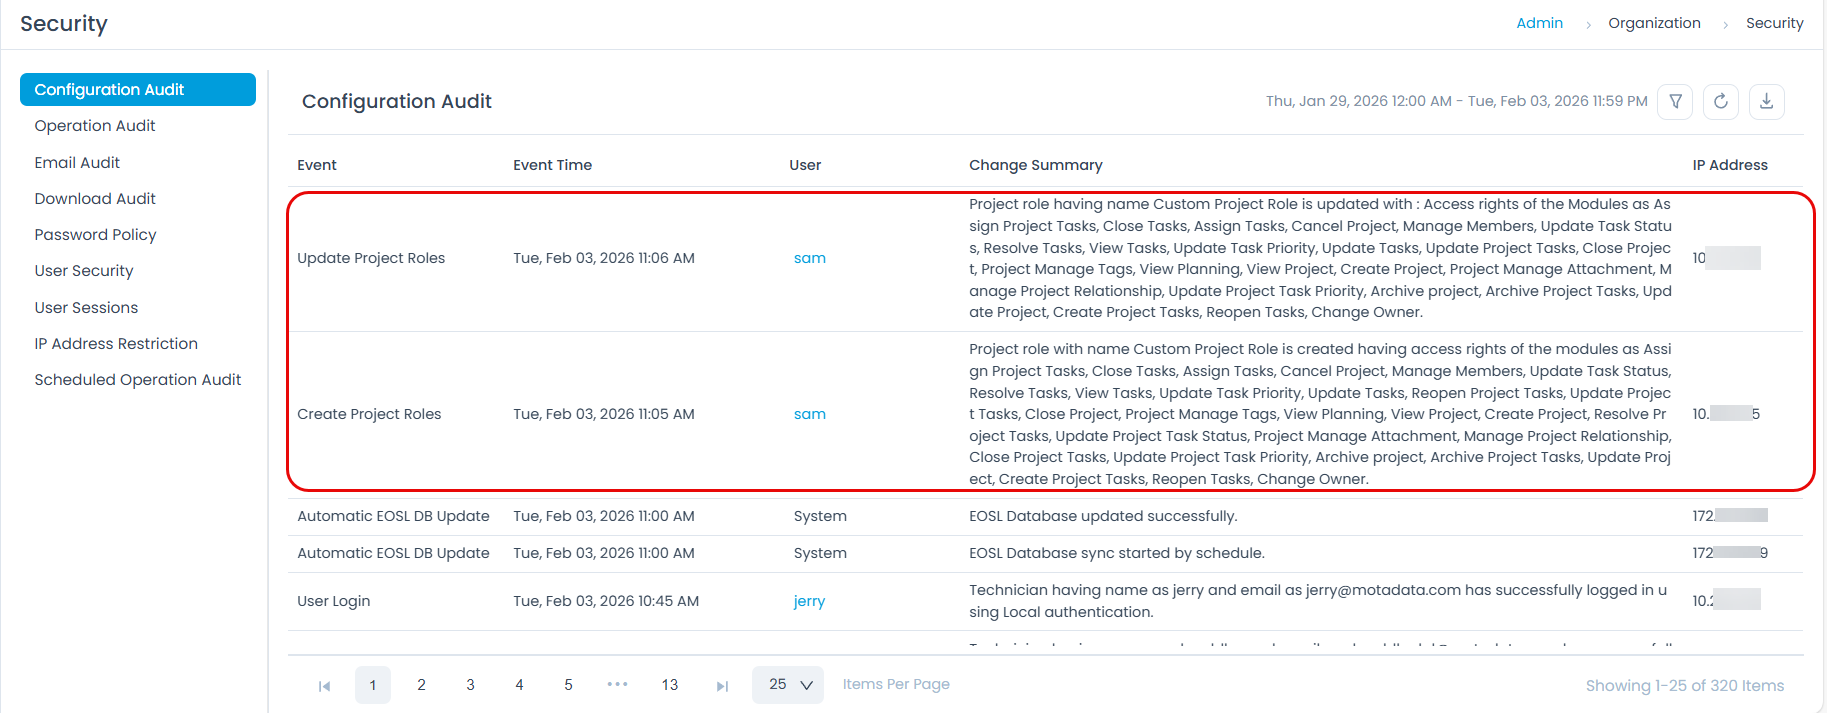Screen dimensions: 1827x713
Task: Click Admin breadcrumb link
Action: tap(1539, 23)
